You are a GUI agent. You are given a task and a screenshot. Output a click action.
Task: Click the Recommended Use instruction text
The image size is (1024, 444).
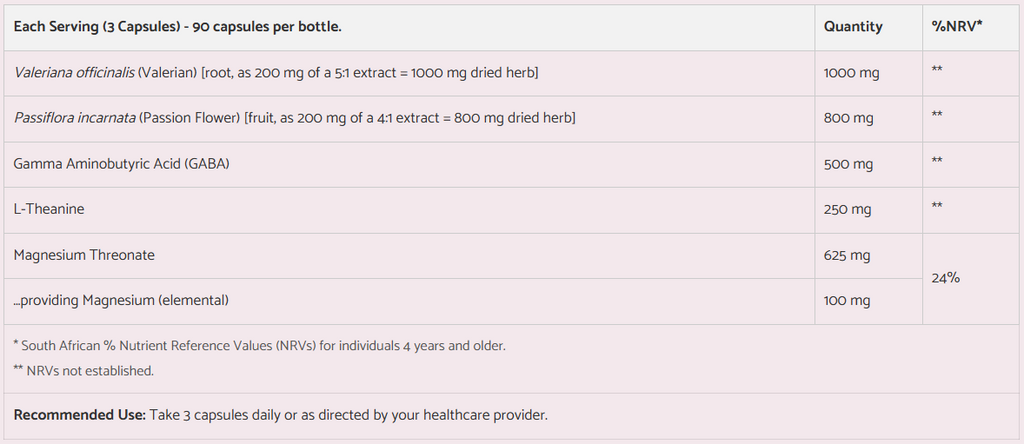[x=281, y=414]
